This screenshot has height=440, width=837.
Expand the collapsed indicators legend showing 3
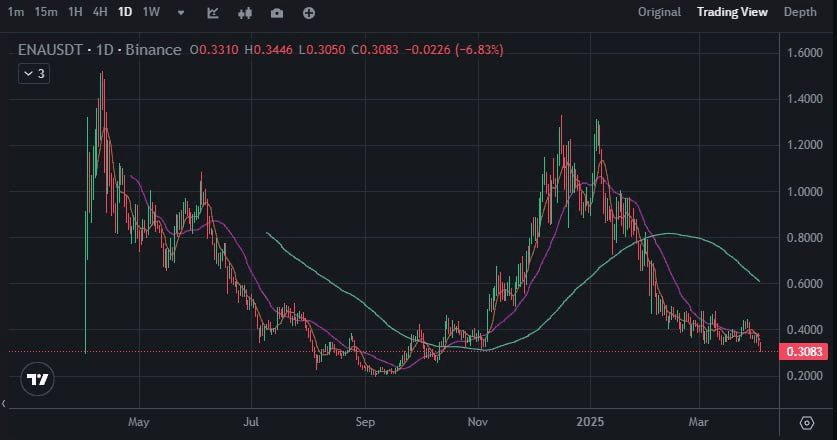pyautogui.click(x=34, y=74)
